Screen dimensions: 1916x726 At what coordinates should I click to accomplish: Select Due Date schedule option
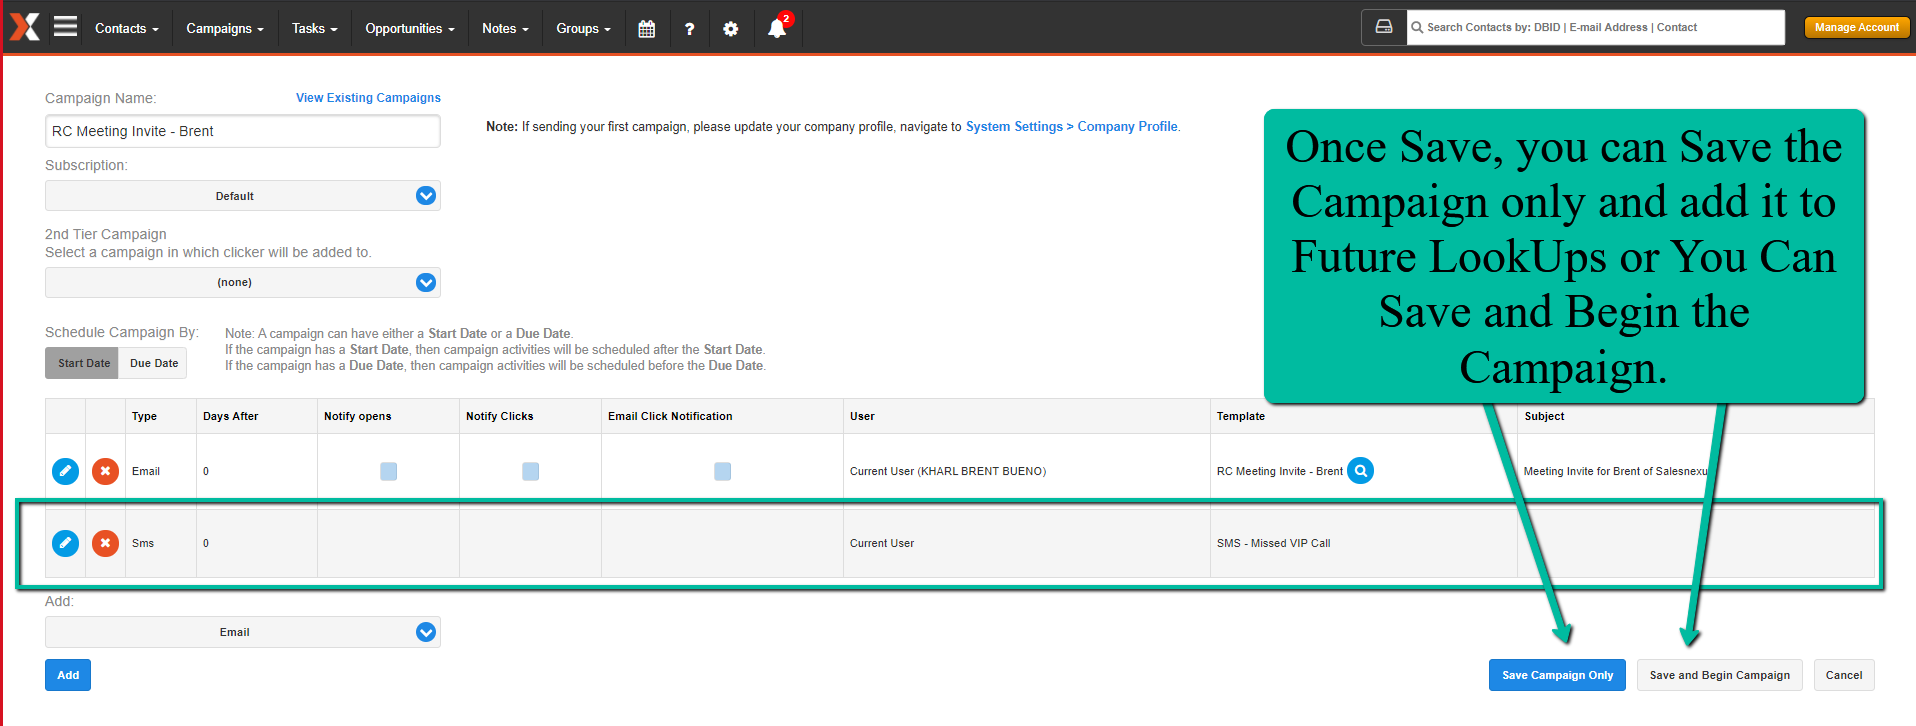click(154, 363)
